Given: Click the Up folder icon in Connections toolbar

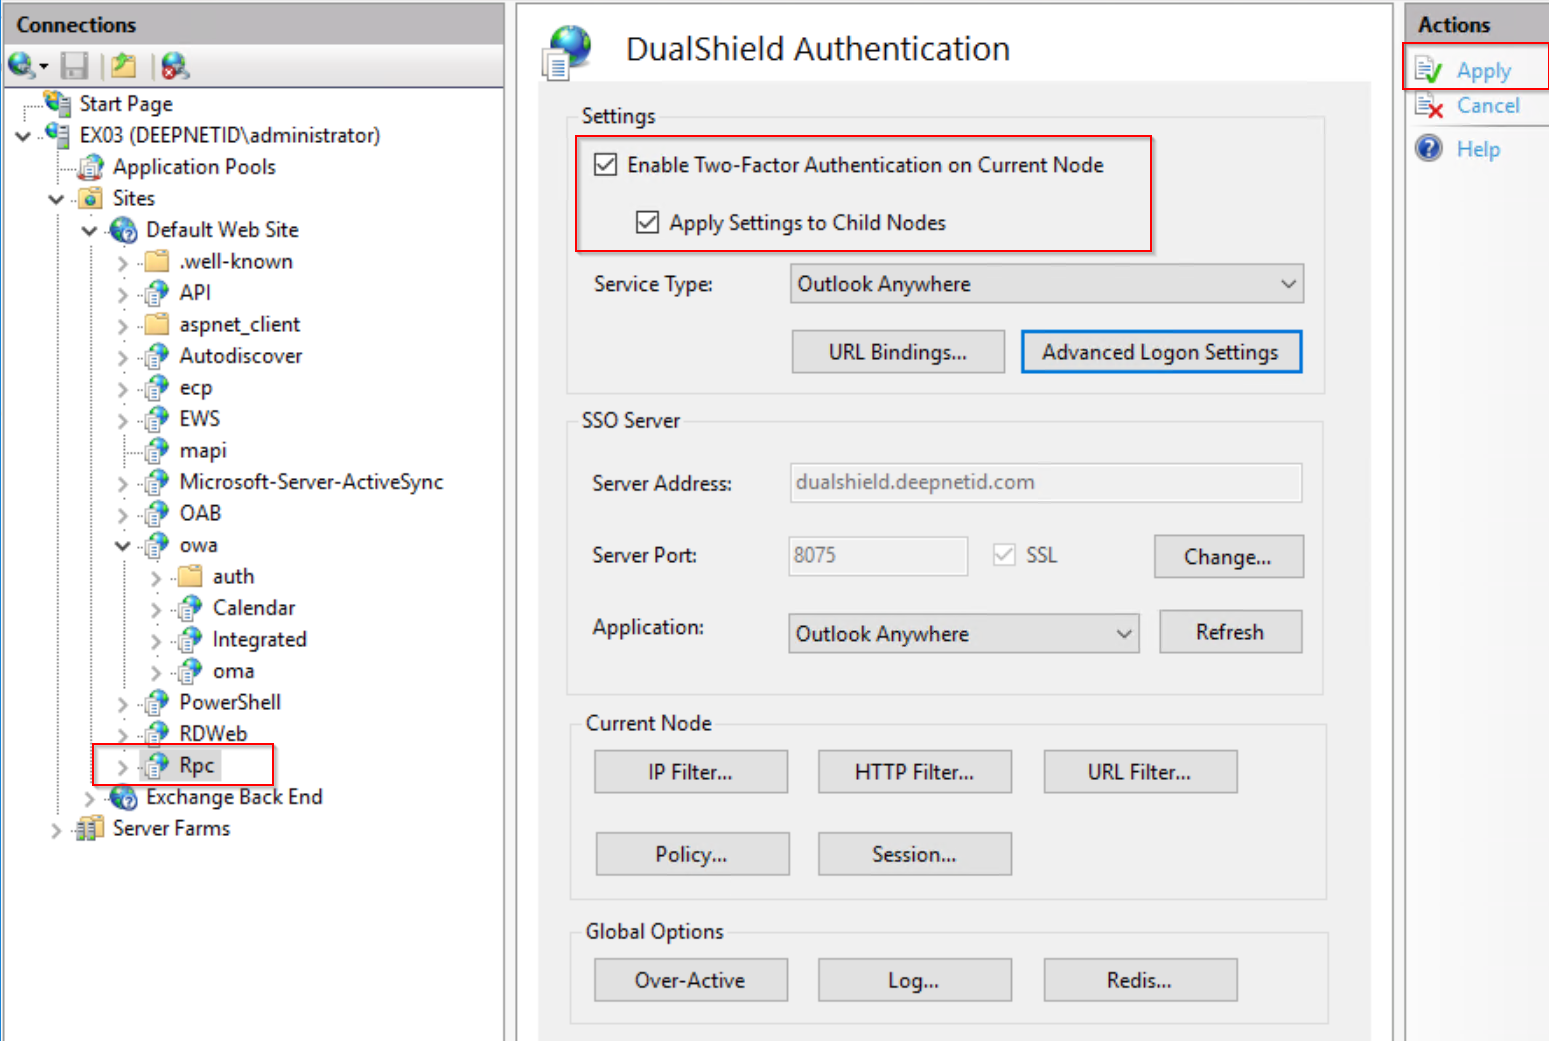Looking at the screenshot, I should tap(123, 66).
